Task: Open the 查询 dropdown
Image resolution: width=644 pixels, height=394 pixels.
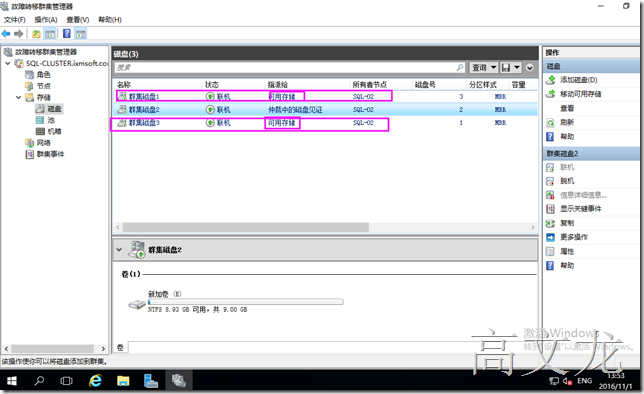Action: tap(484, 67)
